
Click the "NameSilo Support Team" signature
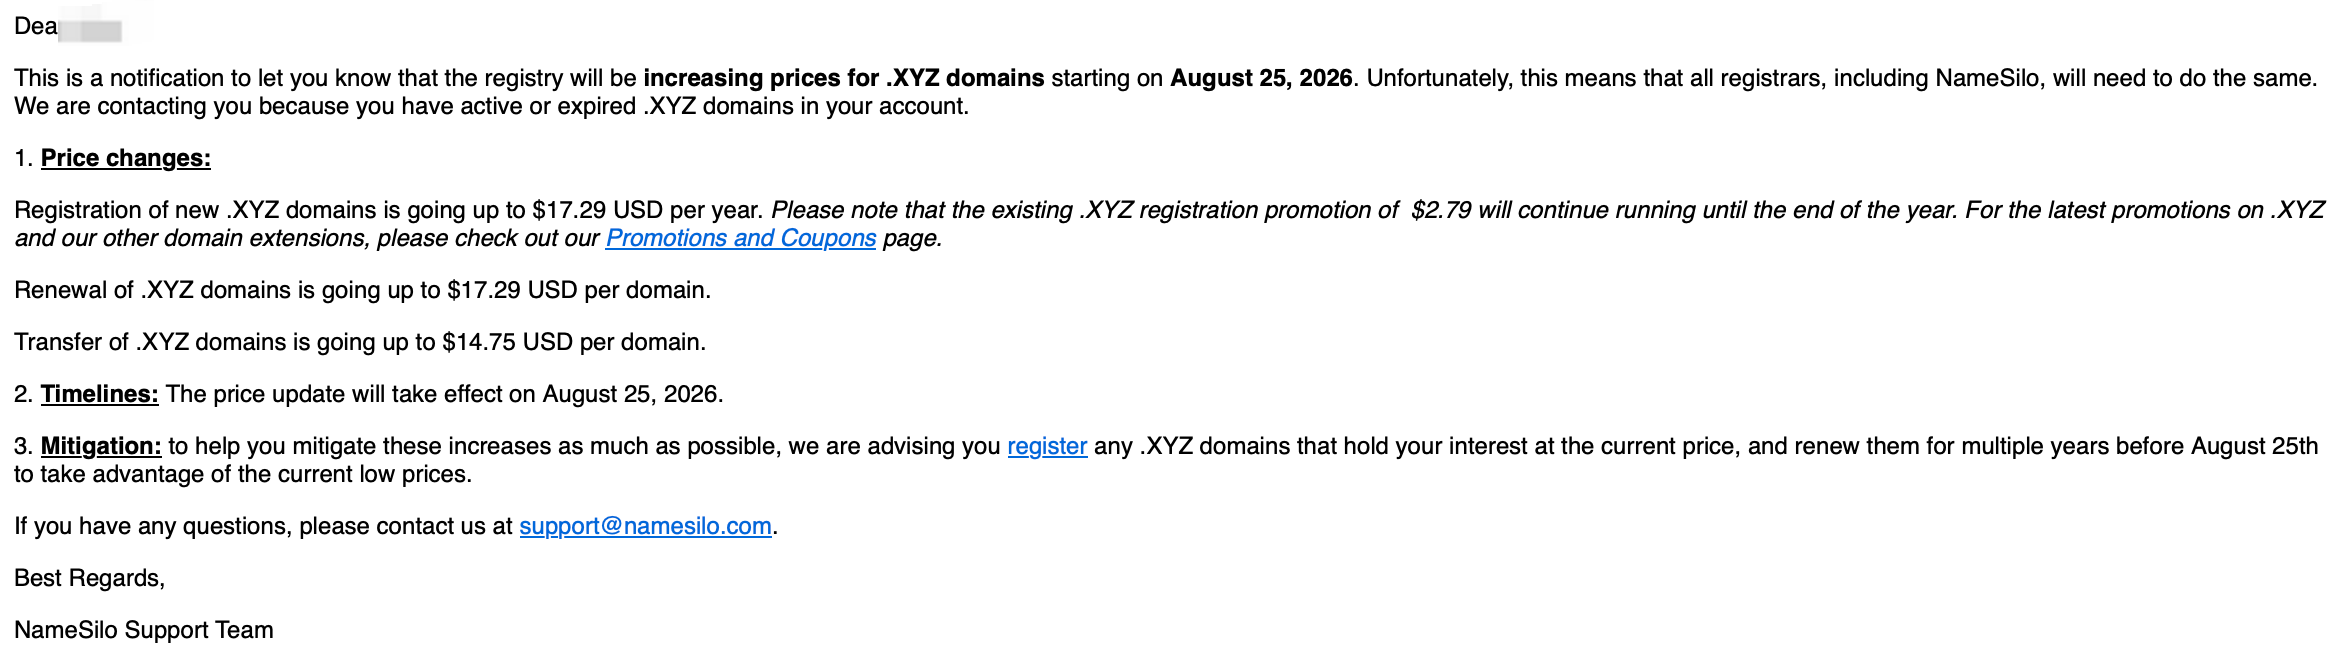(x=144, y=630)
